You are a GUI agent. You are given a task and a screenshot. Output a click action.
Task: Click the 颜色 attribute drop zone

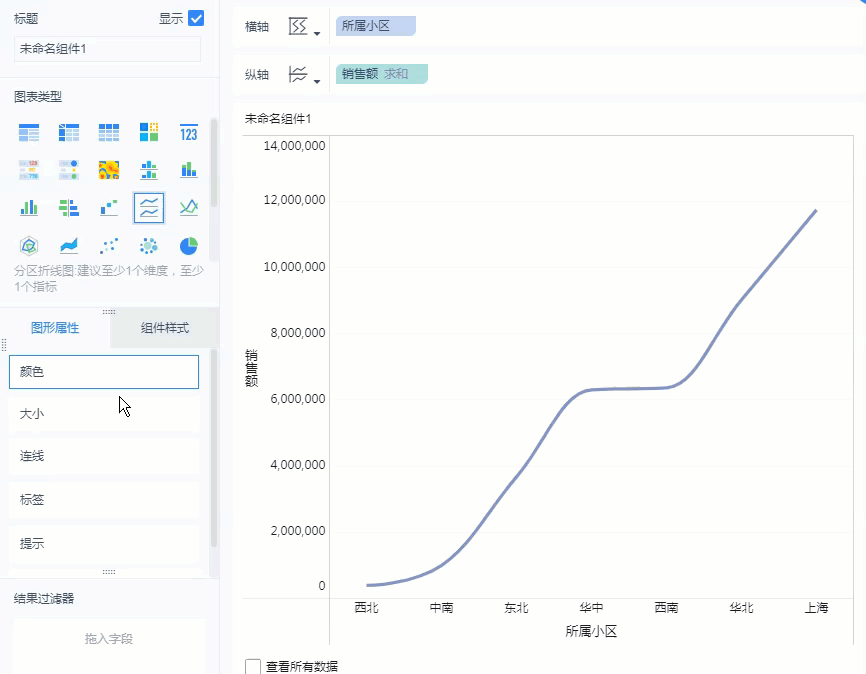104,372
